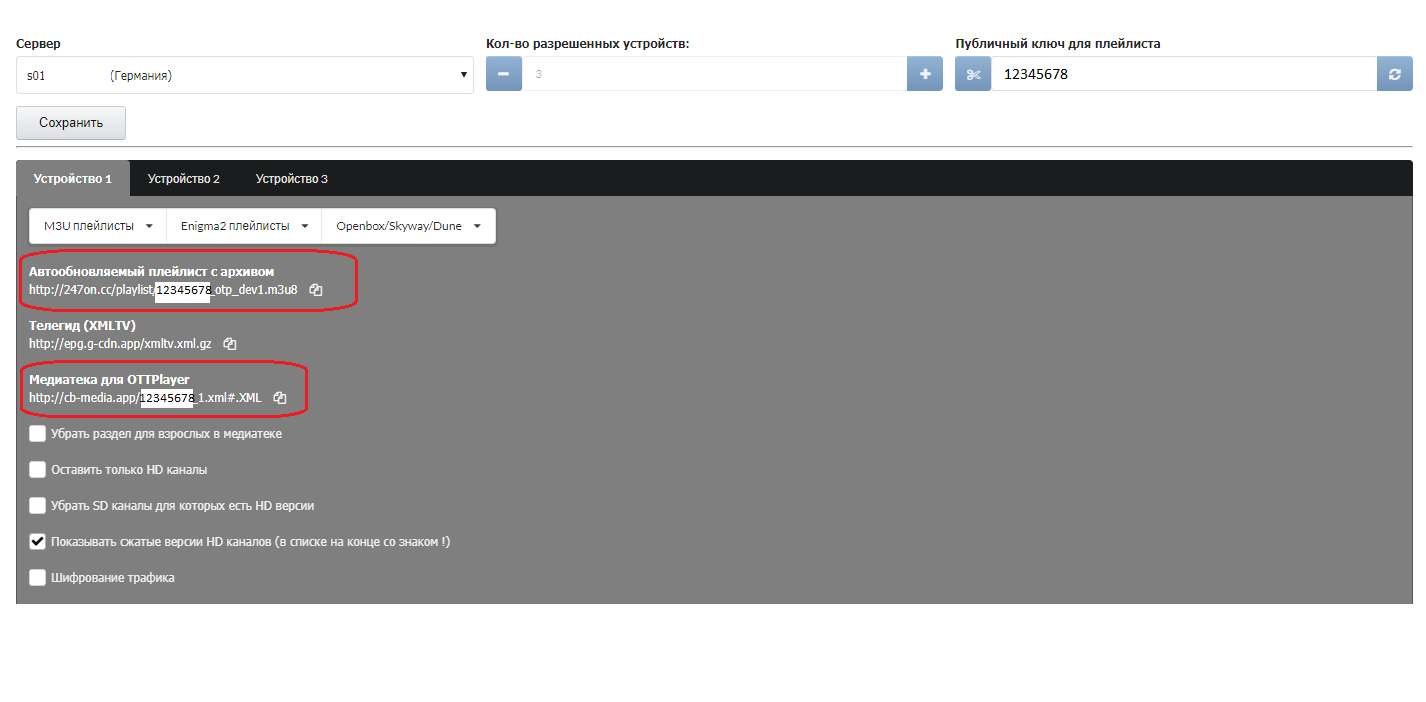Click the plus button to increase allowed devices
Viewport: 1426px width, 702px height.
coord(924,74)
